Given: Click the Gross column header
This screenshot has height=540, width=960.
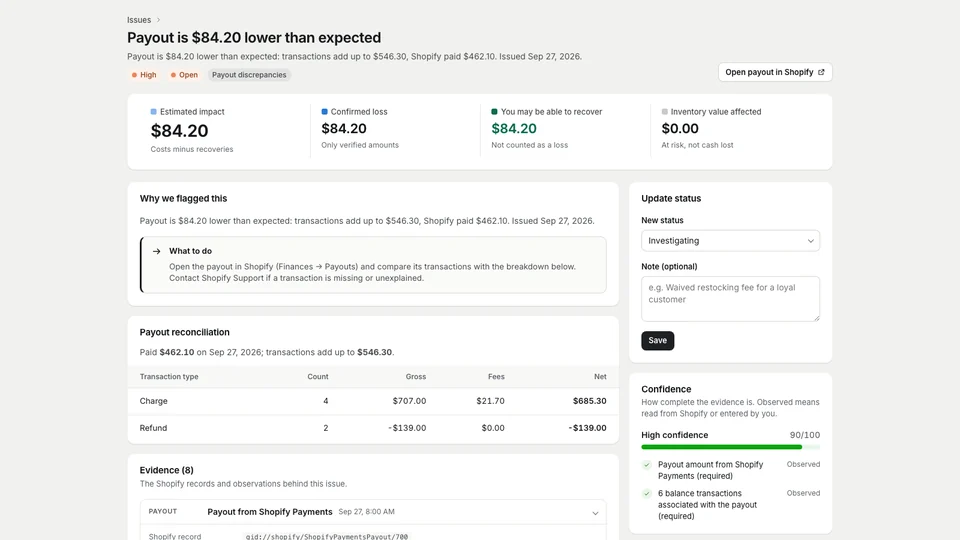Looking at the screenshot, I should point(416,377).
